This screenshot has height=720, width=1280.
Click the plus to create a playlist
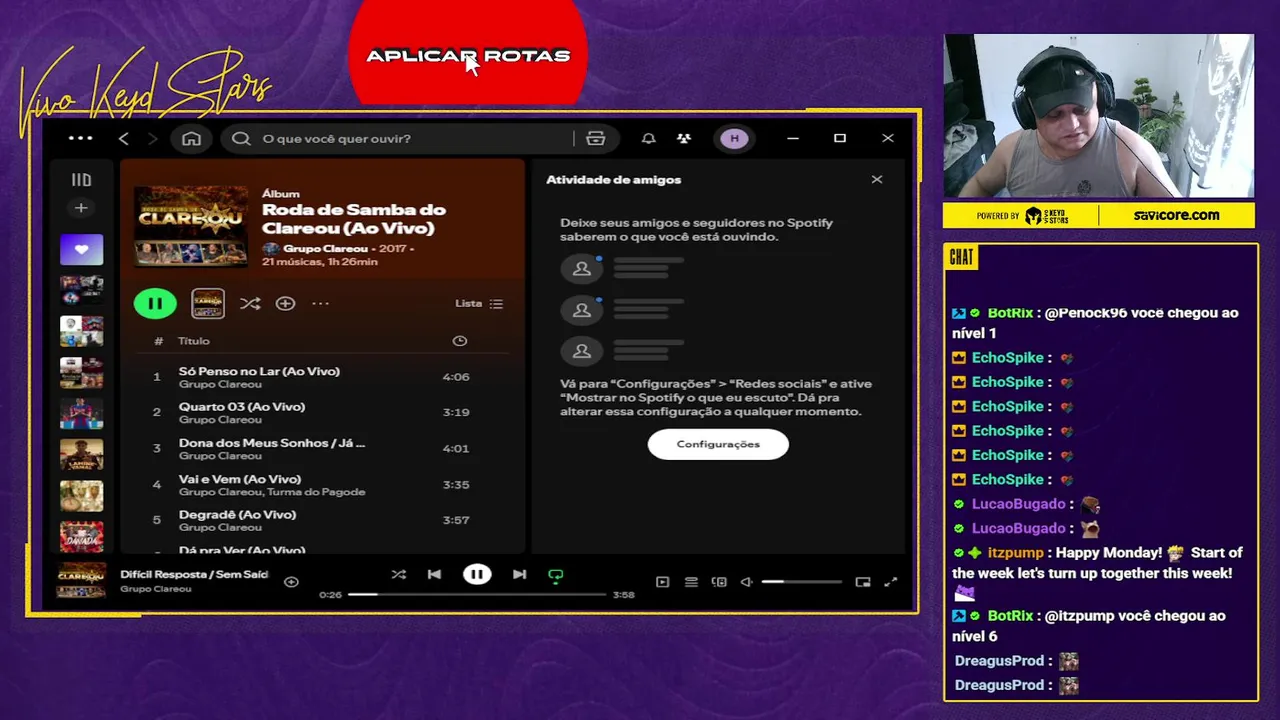coord(81,208)
